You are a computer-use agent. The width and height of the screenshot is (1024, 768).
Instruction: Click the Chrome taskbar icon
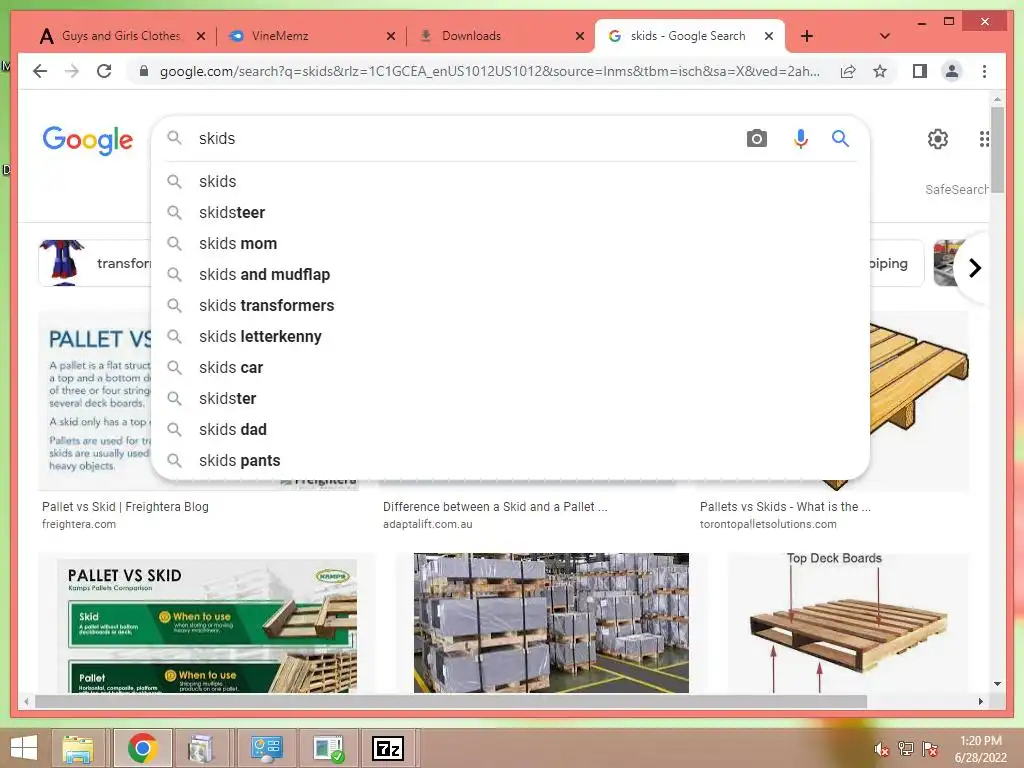point(142,748)
